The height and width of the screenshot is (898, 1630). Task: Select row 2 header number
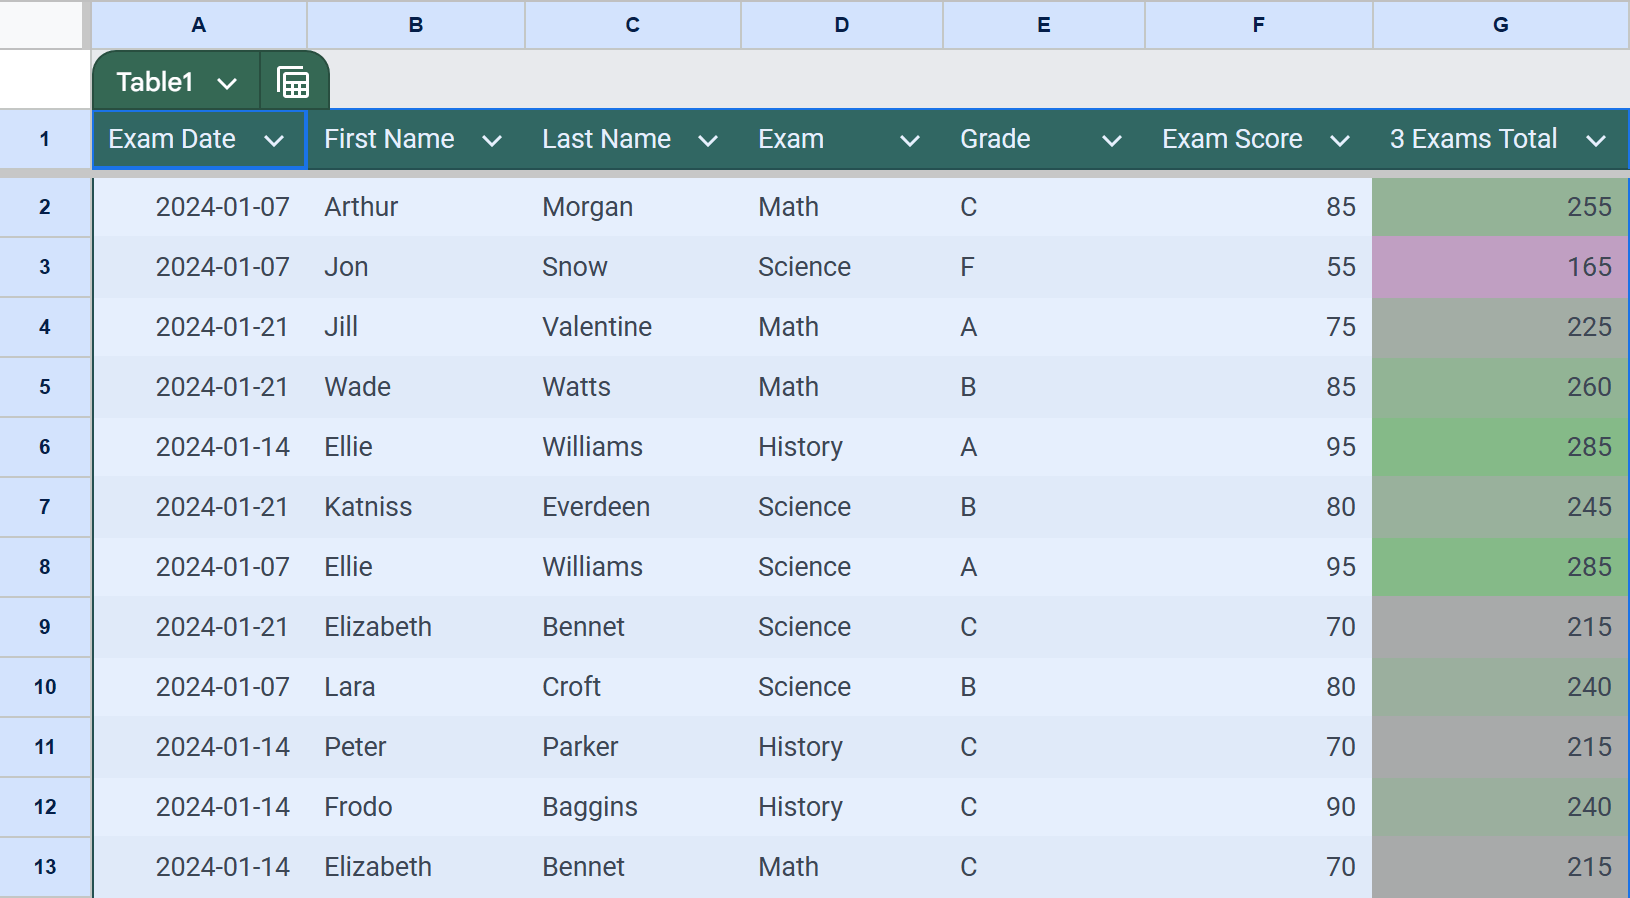click(x=45, y=207)
